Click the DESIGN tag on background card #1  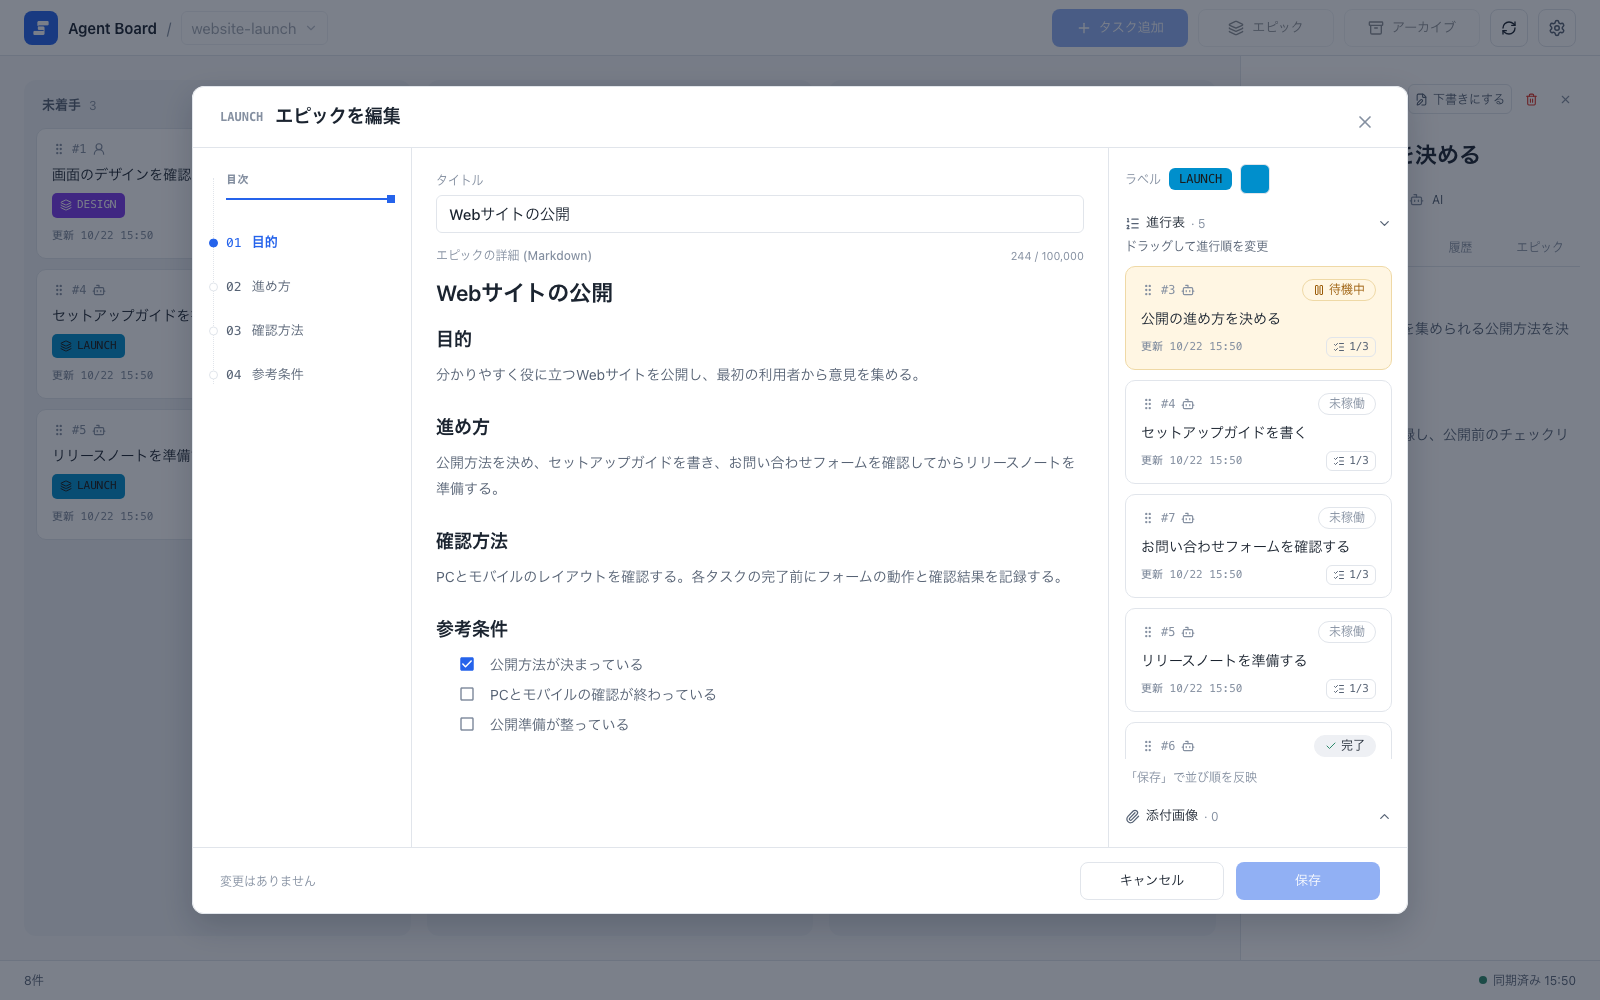coord(88,205)
